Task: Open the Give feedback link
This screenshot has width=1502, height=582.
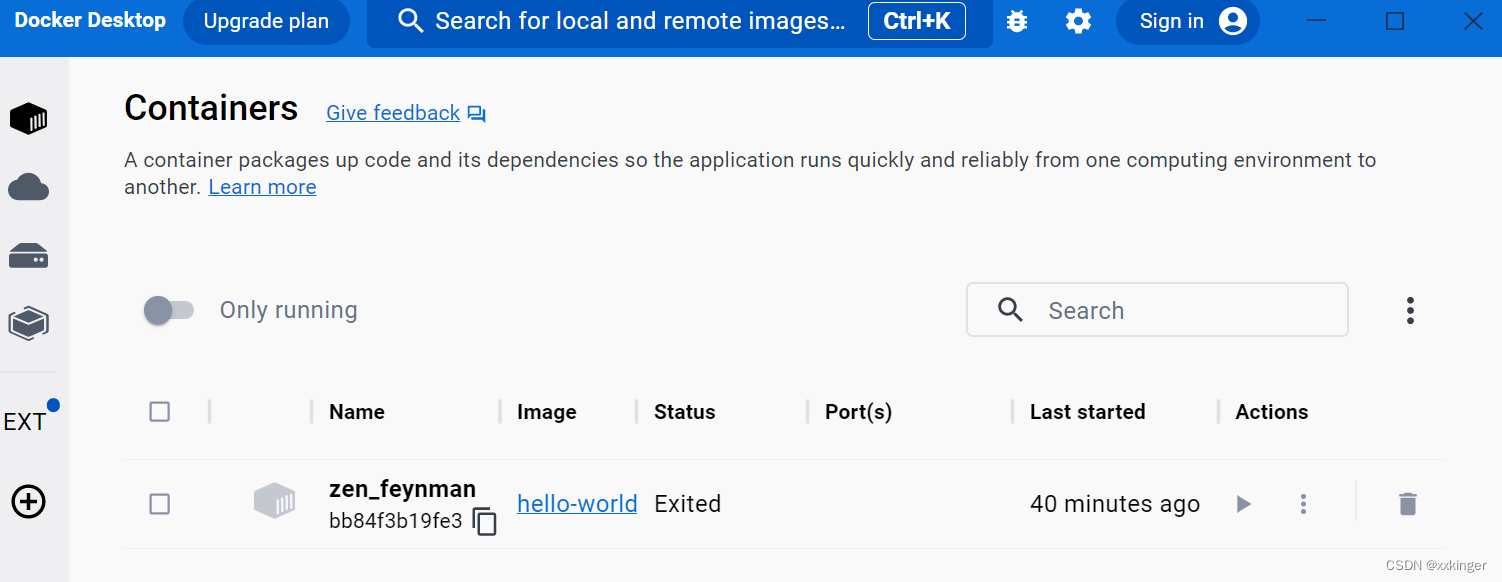Action: [393, 113]
